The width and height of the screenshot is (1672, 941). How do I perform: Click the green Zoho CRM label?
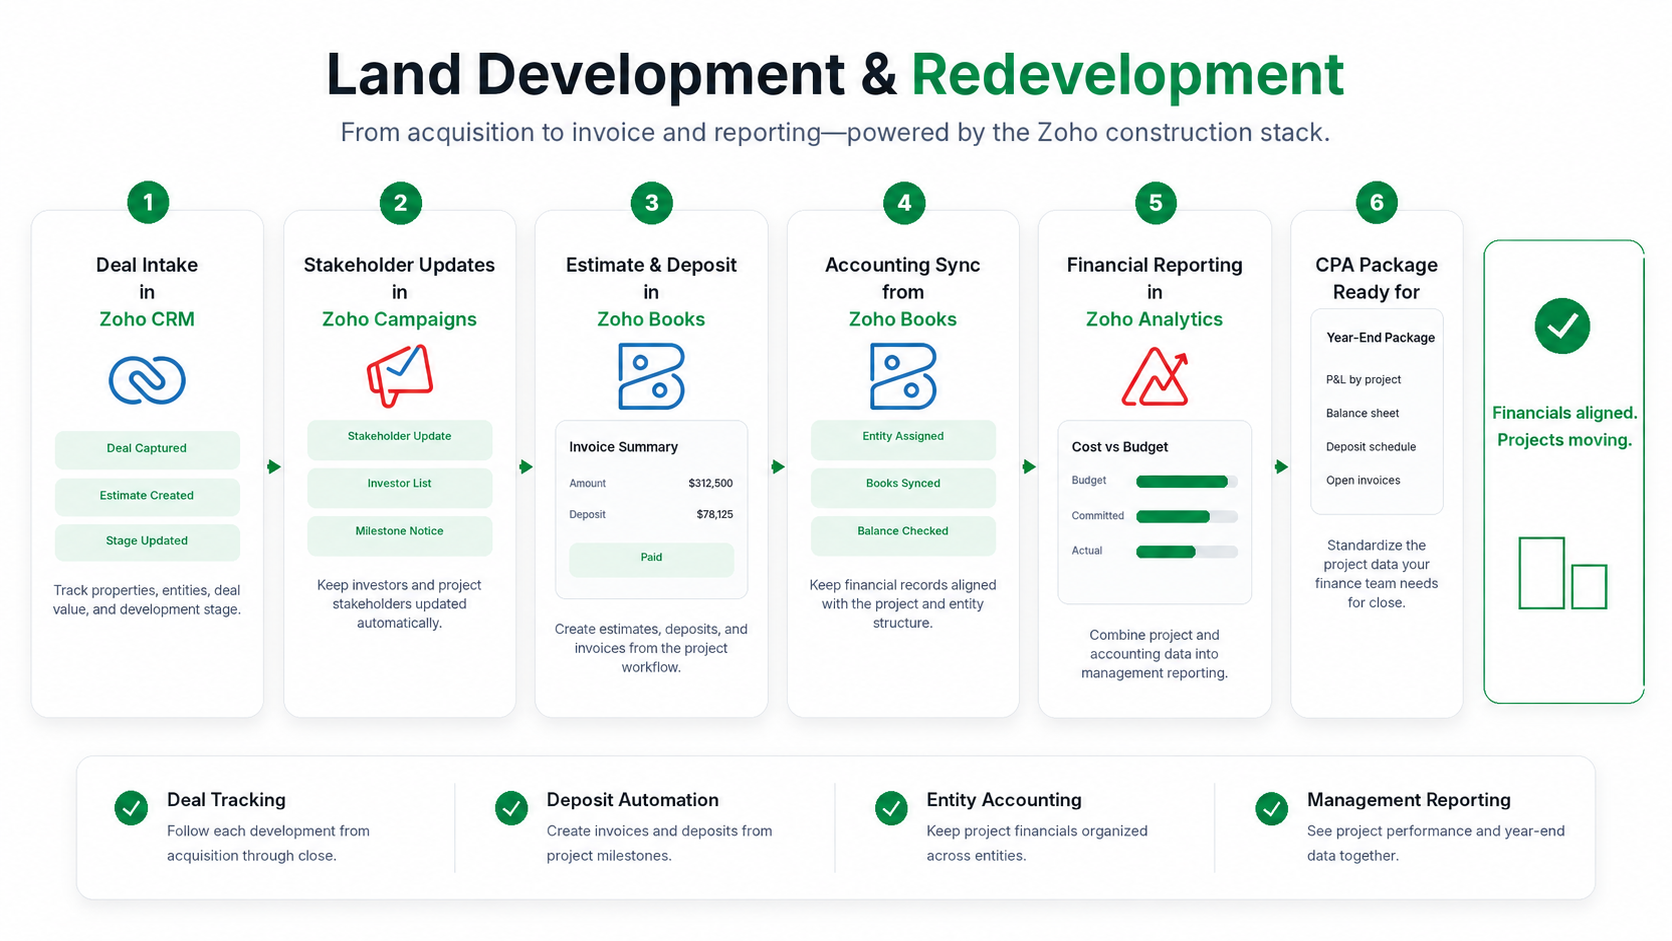[x=147, y=320]
